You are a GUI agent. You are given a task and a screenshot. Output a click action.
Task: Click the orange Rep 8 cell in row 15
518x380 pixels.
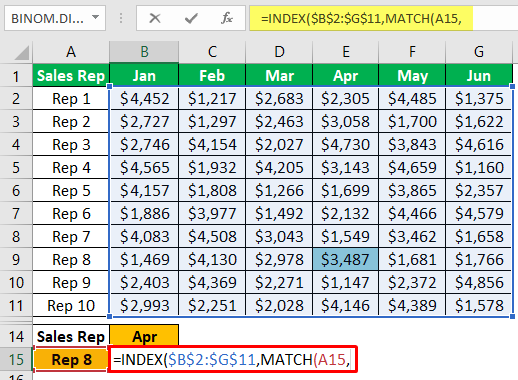[71, 359]
